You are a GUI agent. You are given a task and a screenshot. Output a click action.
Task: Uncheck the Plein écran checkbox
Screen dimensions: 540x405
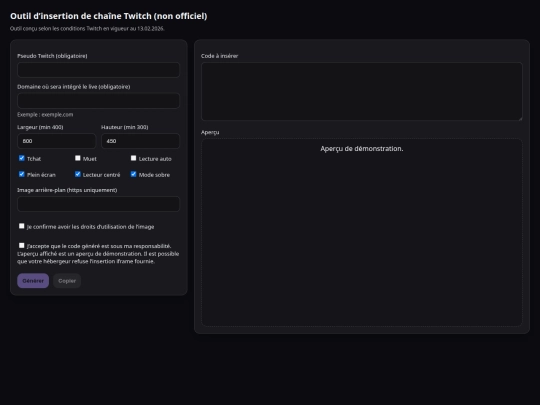22,174
